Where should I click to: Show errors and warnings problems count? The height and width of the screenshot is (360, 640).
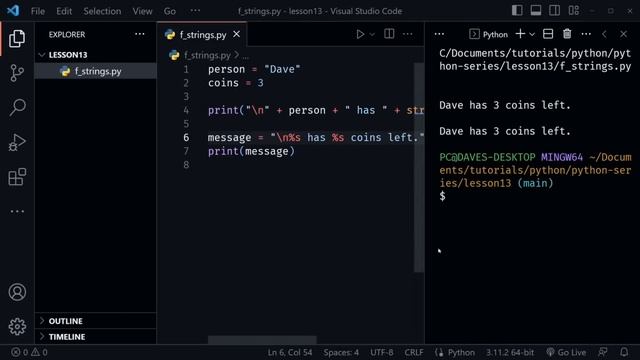(29, 352)
